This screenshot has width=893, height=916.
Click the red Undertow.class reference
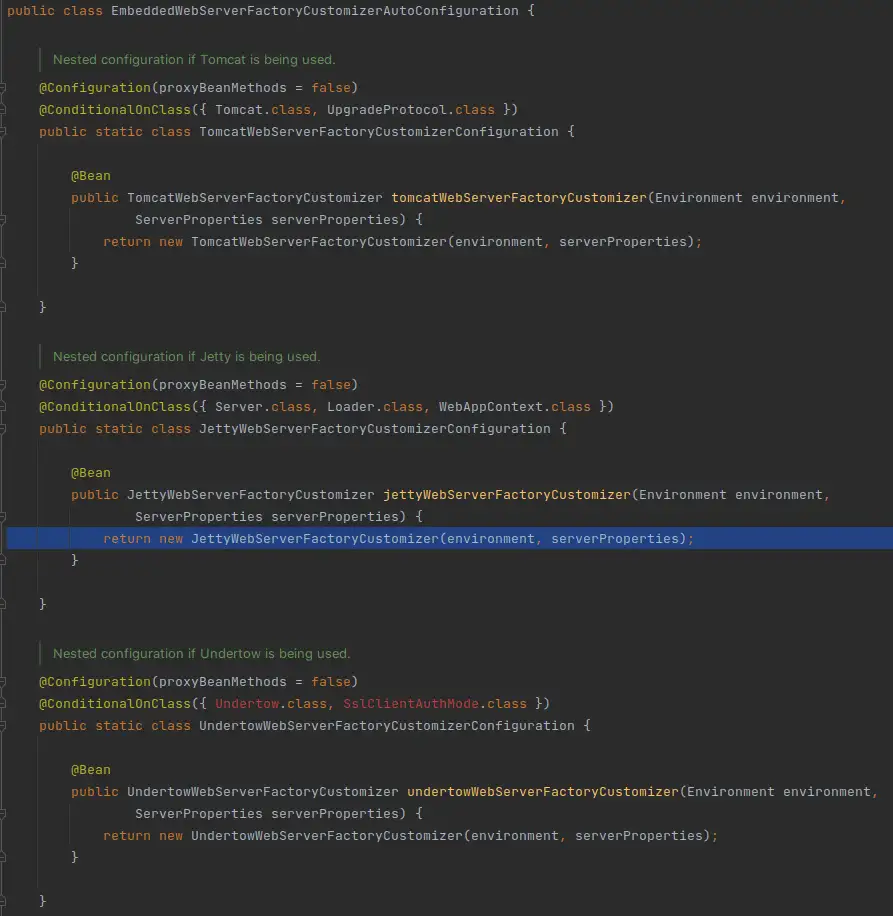point(271,704)
